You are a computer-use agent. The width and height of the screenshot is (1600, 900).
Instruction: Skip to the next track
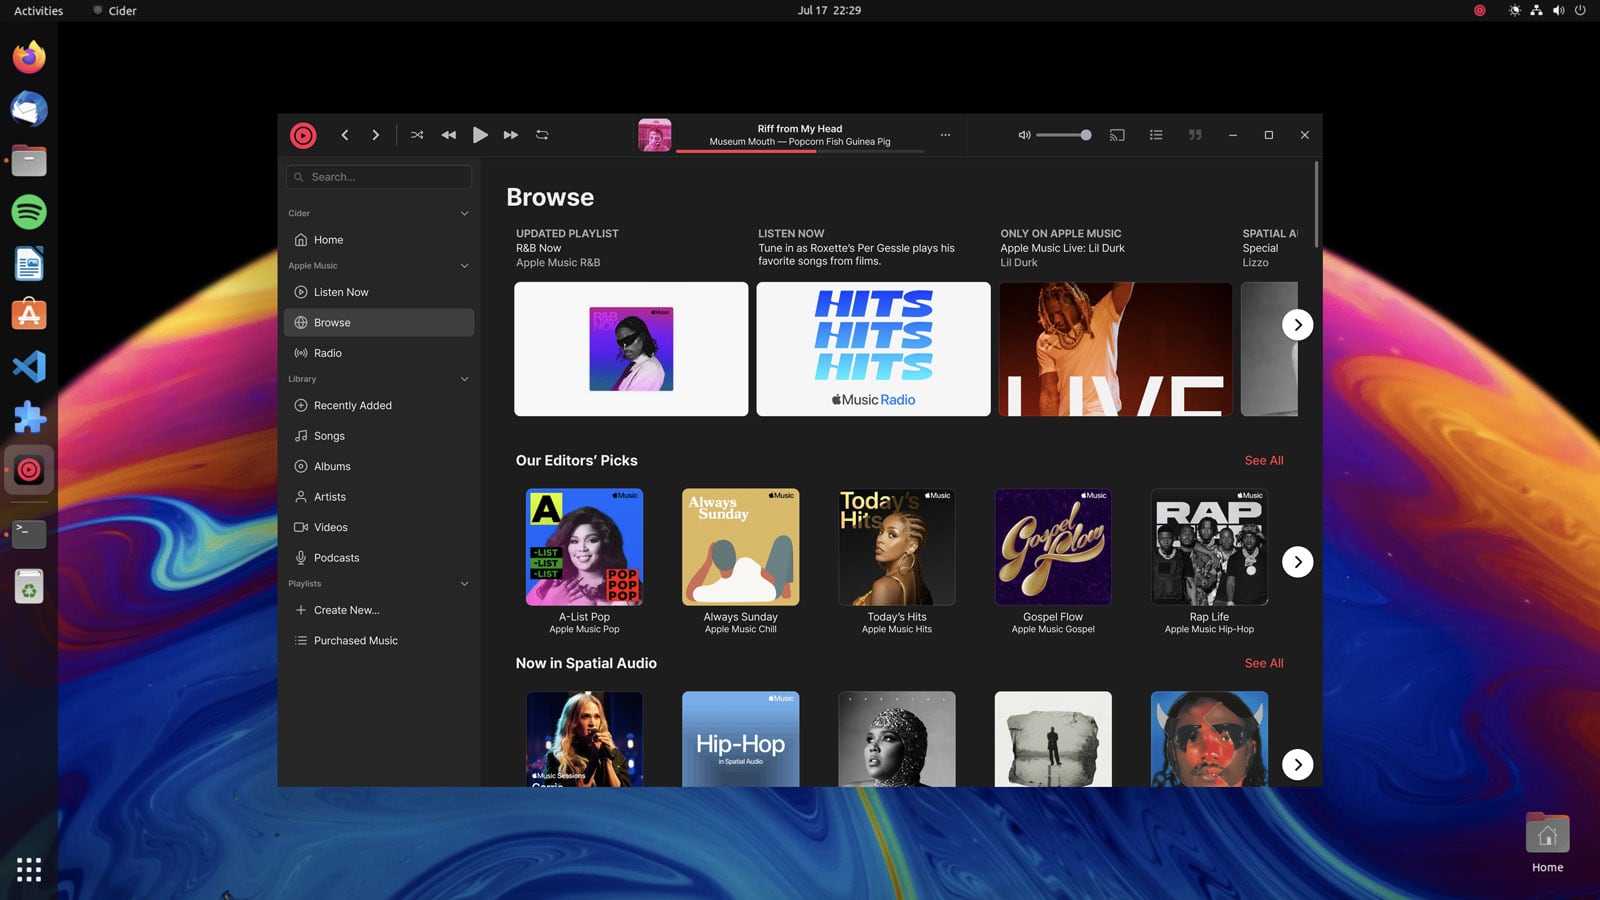[x=511, y=135]
